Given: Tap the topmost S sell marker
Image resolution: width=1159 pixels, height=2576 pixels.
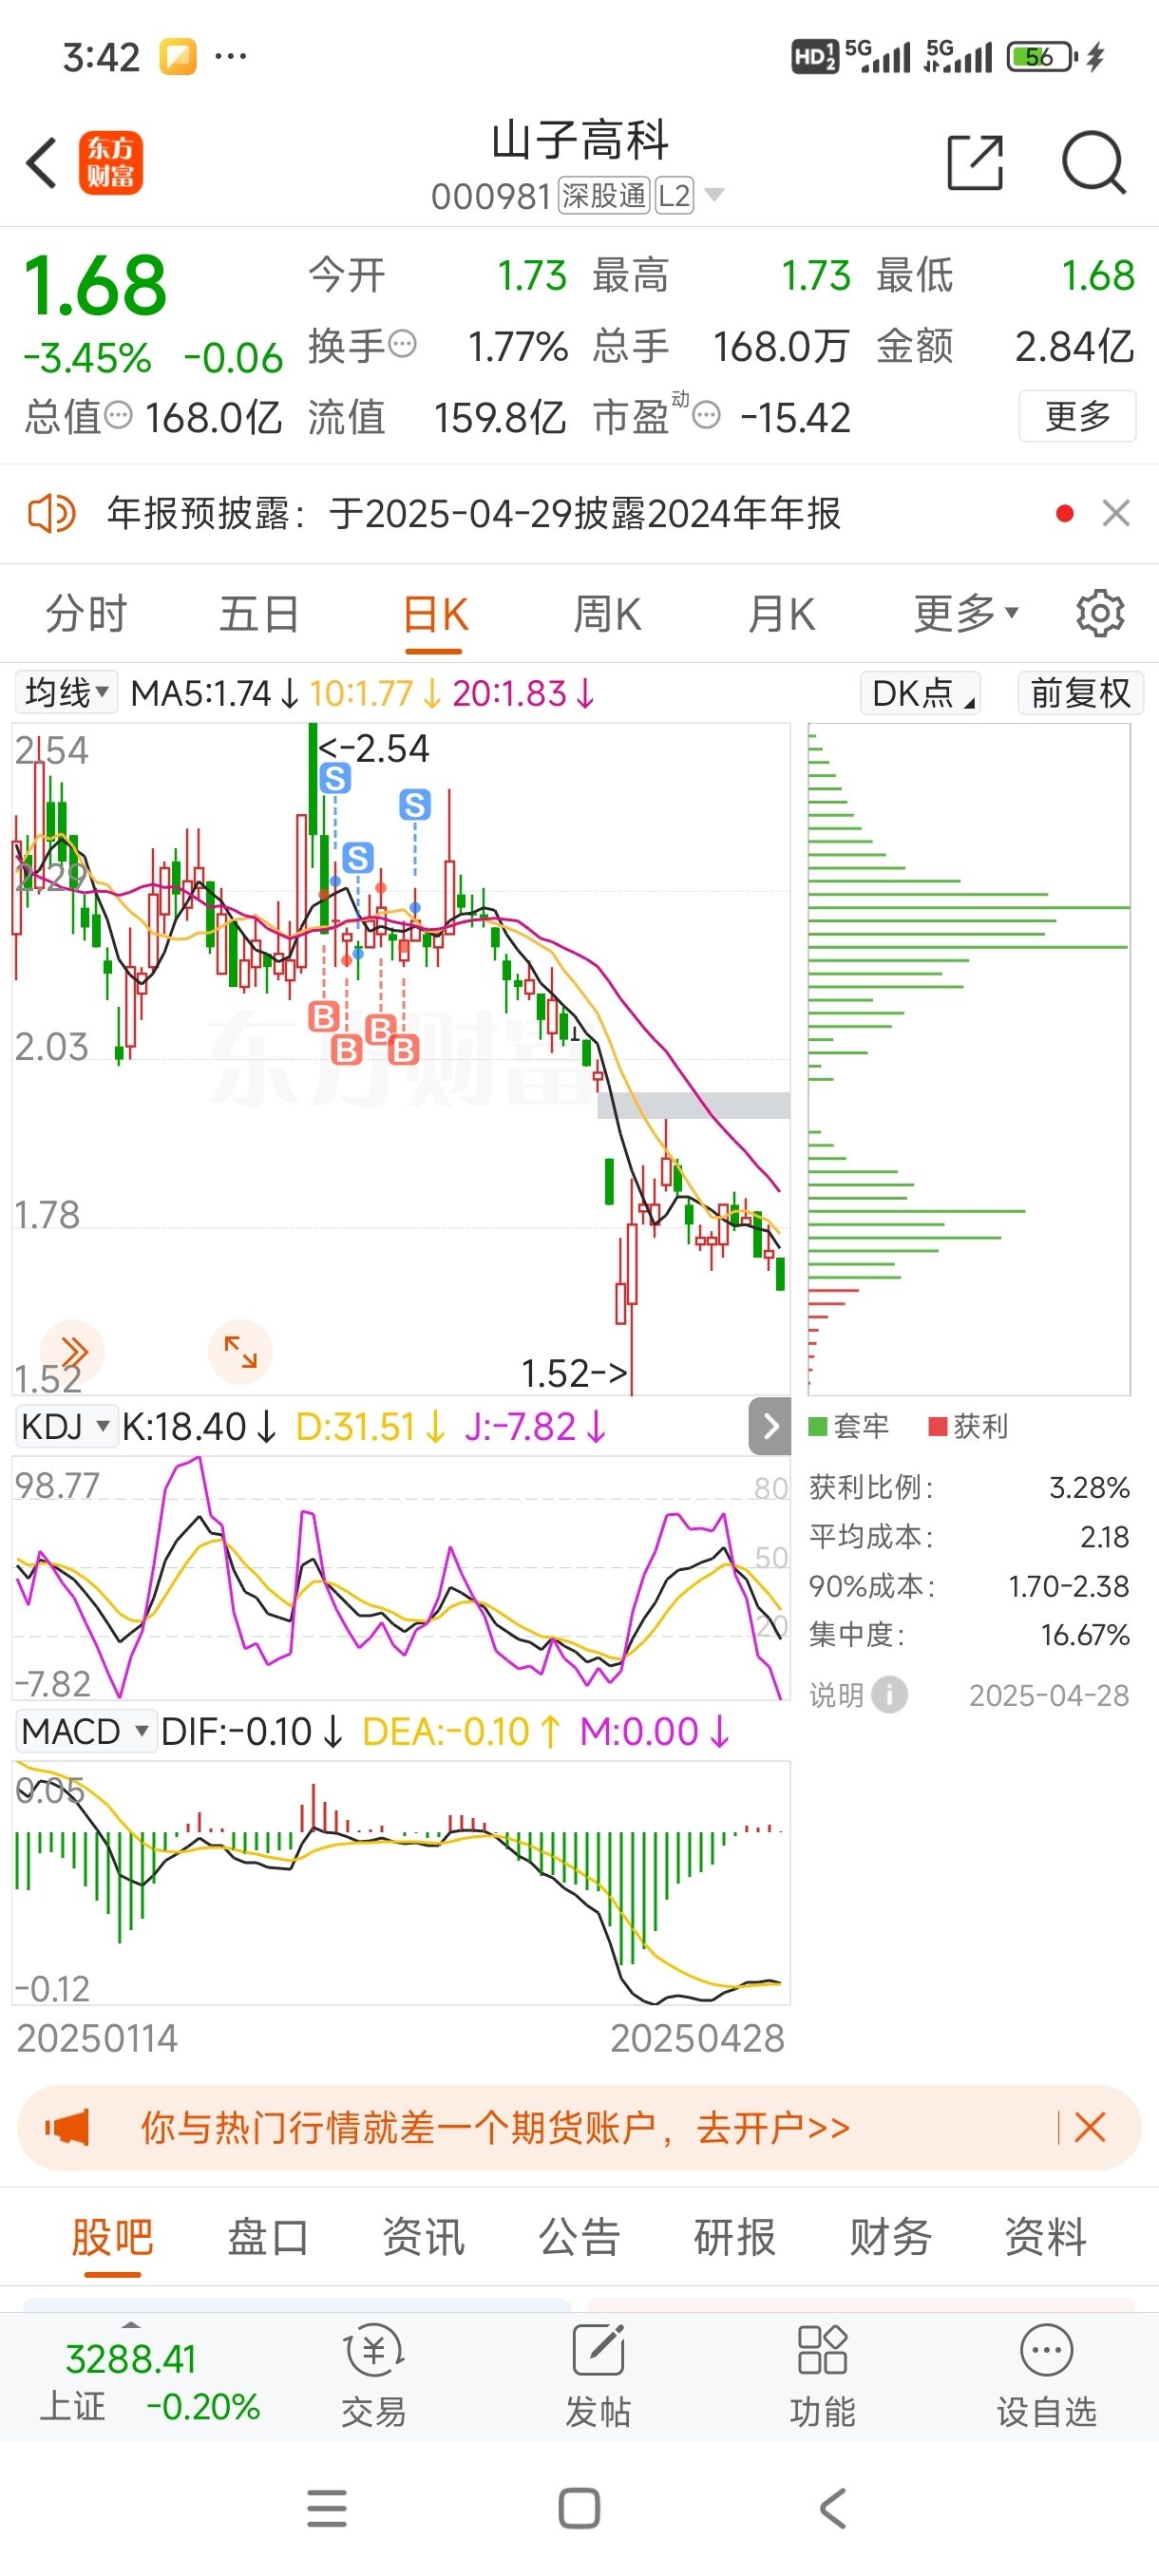Looking at the screenshot, I should [x=335, y=777].
